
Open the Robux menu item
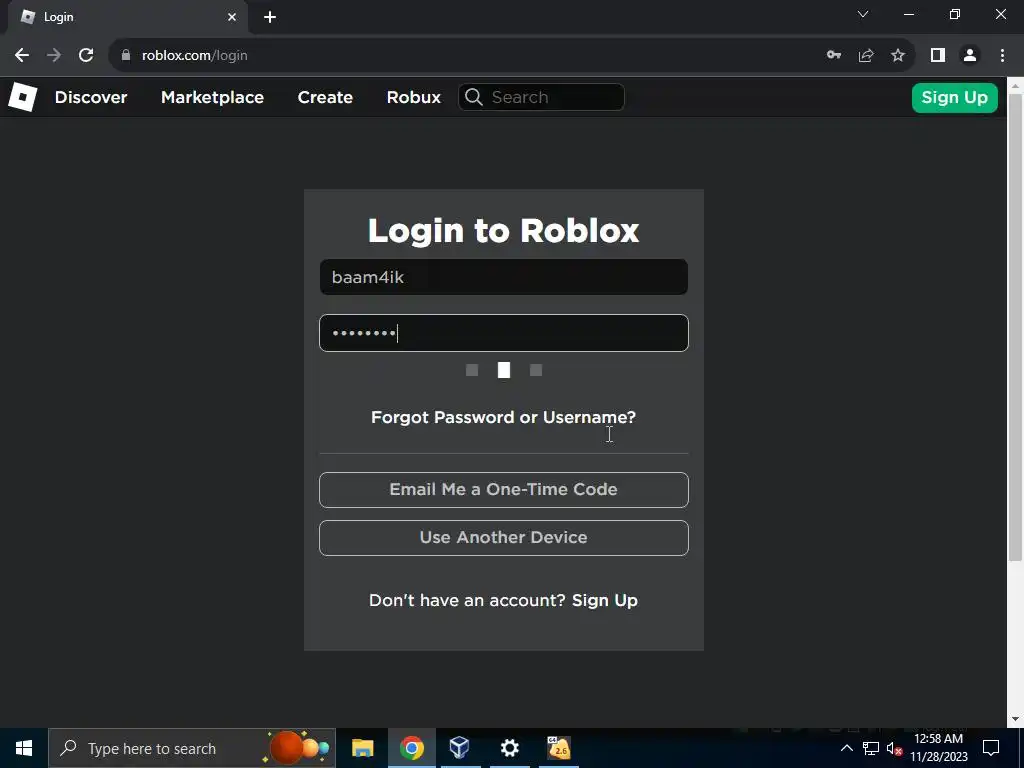(413, 97)
